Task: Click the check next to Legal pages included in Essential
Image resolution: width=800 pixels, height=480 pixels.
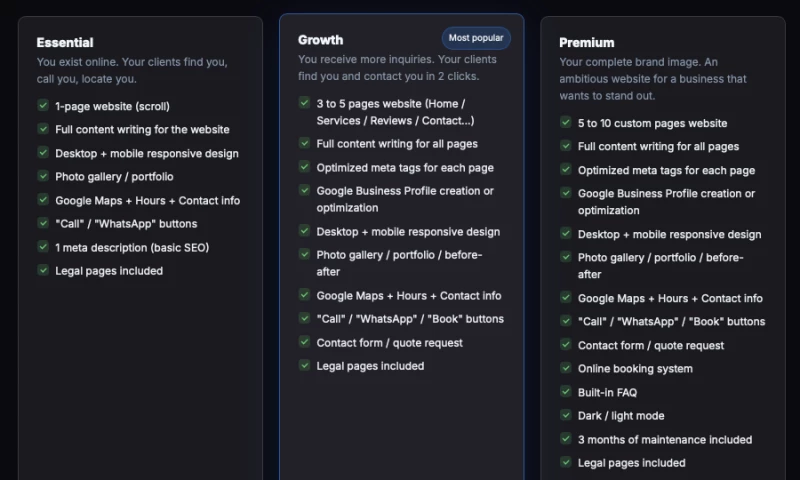Action: [x=43, y=270]
